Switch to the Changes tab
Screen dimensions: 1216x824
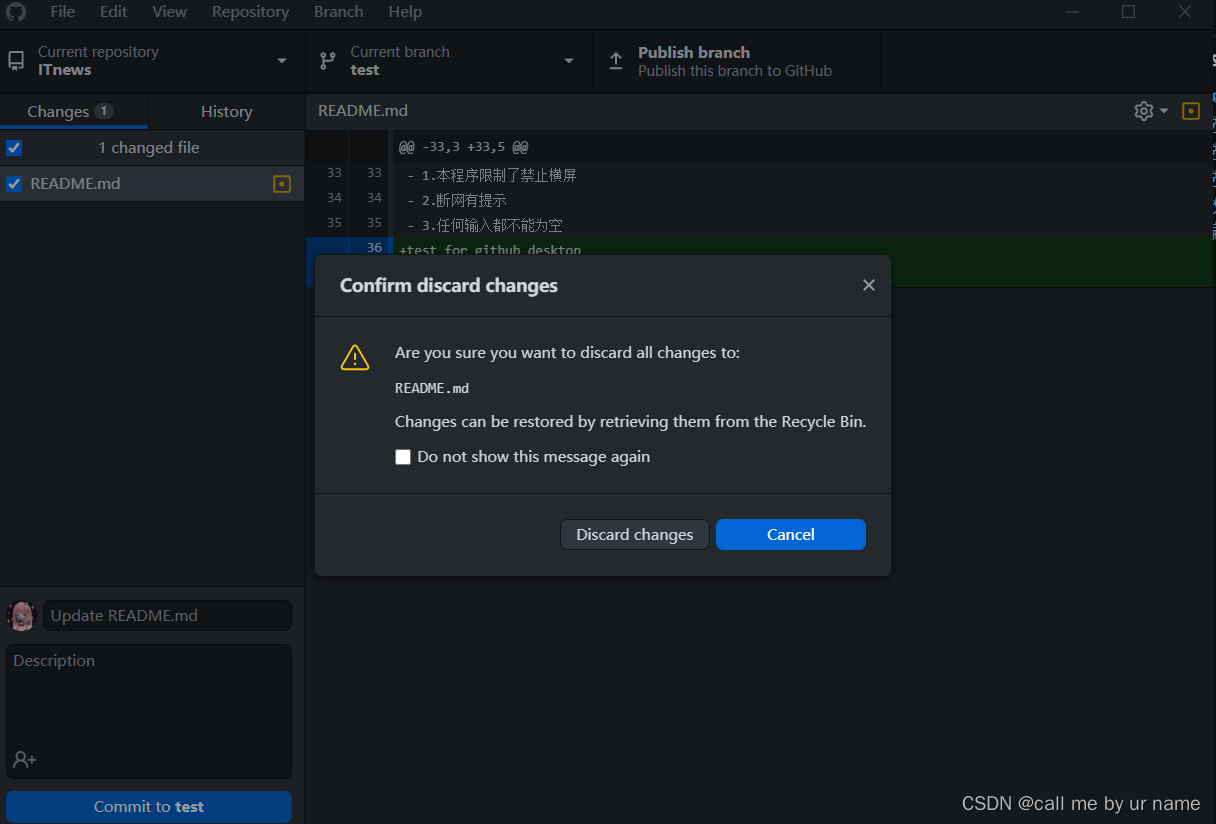pos(74,112)
